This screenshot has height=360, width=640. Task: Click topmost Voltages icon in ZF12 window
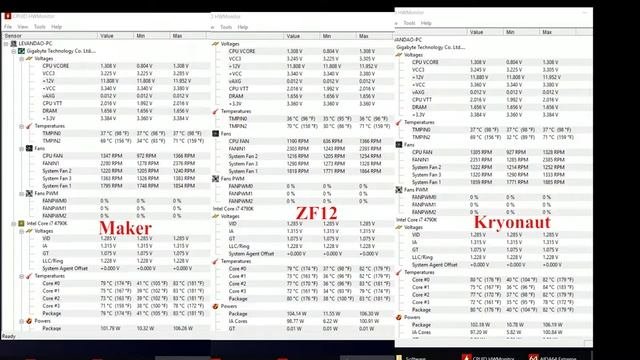point(216,44)
